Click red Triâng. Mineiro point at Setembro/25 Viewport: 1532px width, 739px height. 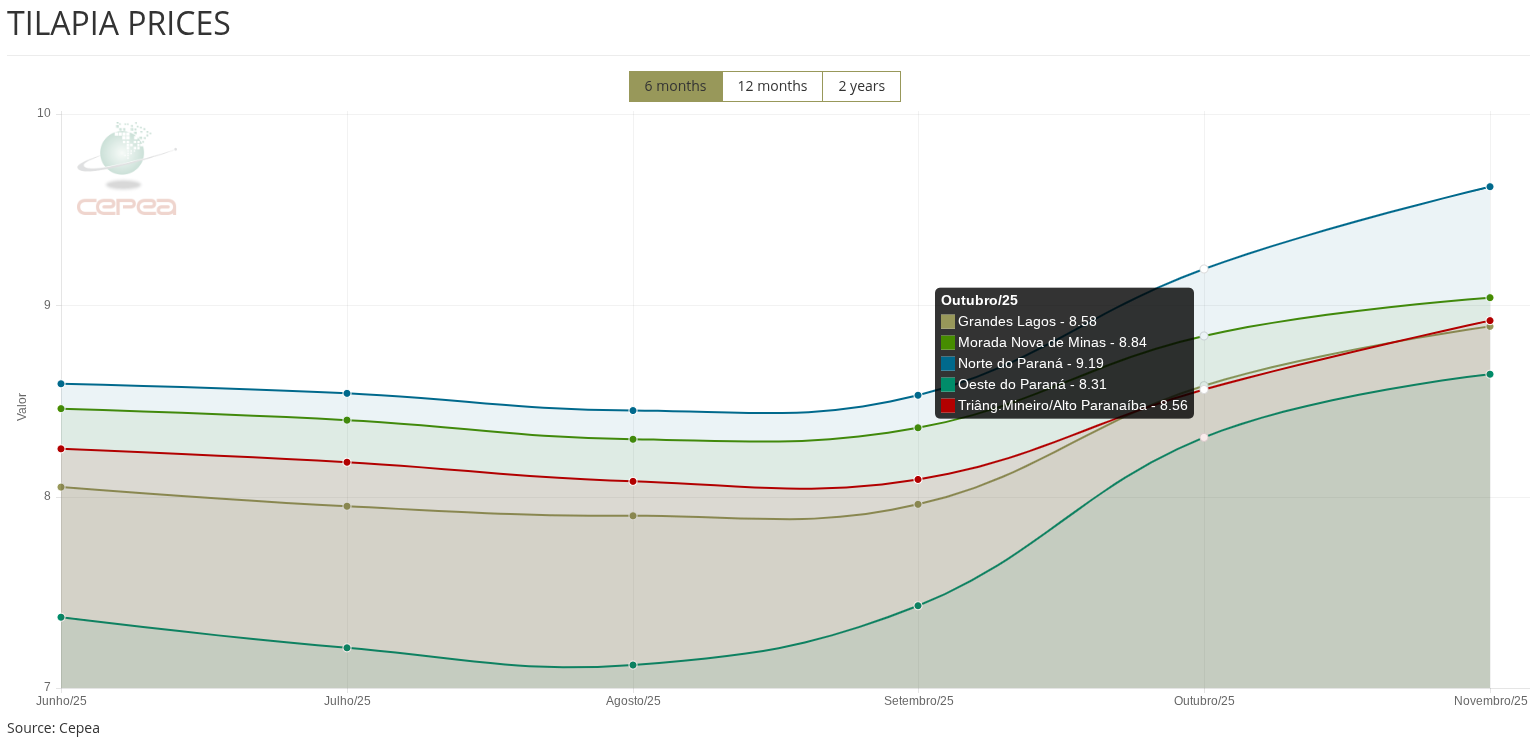click(918, 480)
